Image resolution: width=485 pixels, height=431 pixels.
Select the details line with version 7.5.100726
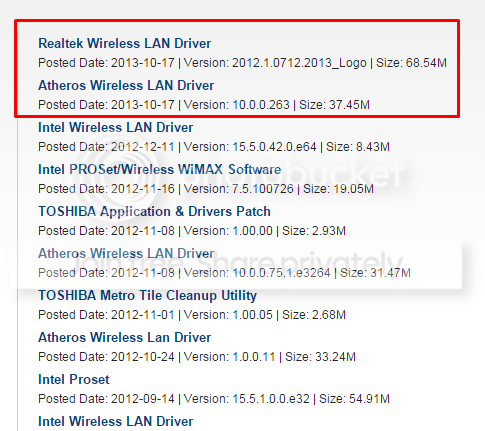(206, 189)
